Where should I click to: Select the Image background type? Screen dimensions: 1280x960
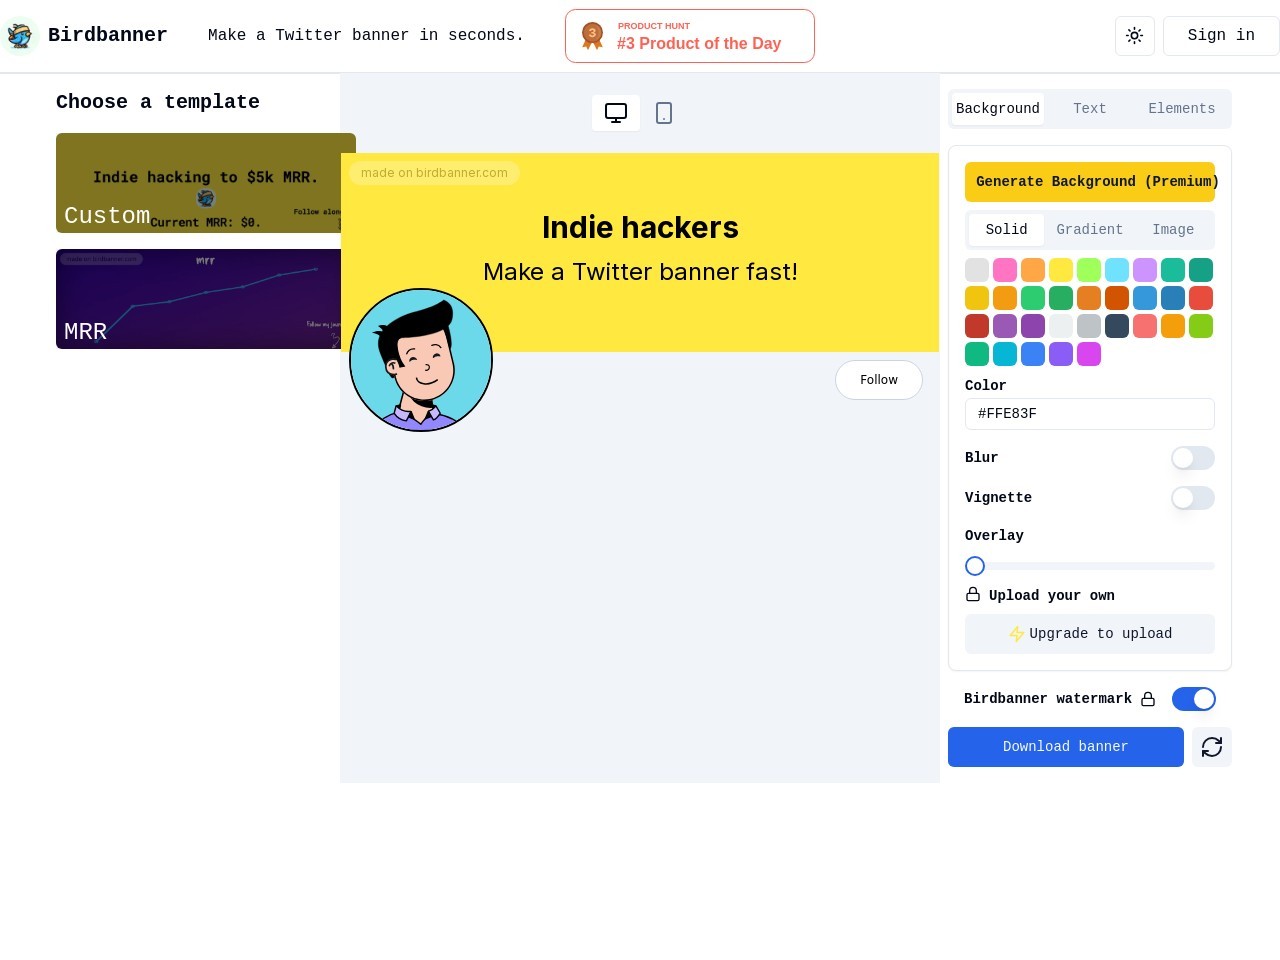(x=1173, y=230)
